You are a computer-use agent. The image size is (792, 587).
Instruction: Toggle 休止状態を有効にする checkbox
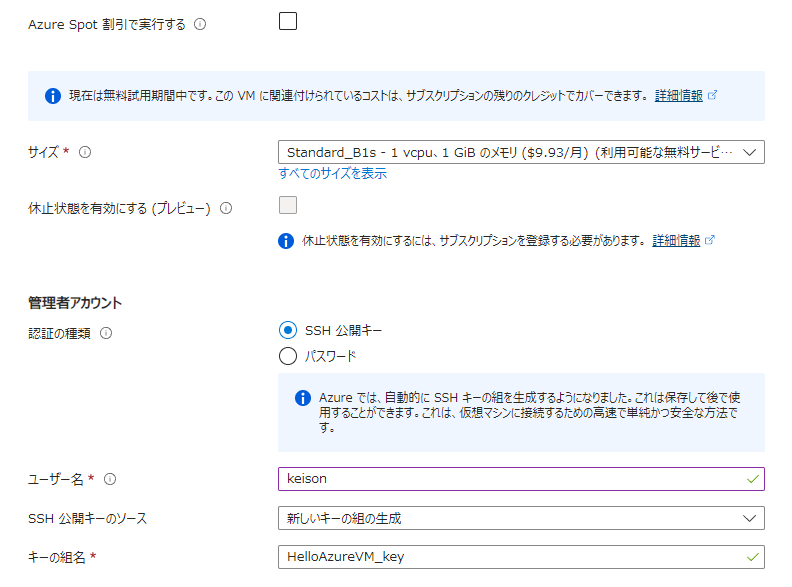(288, 206)
